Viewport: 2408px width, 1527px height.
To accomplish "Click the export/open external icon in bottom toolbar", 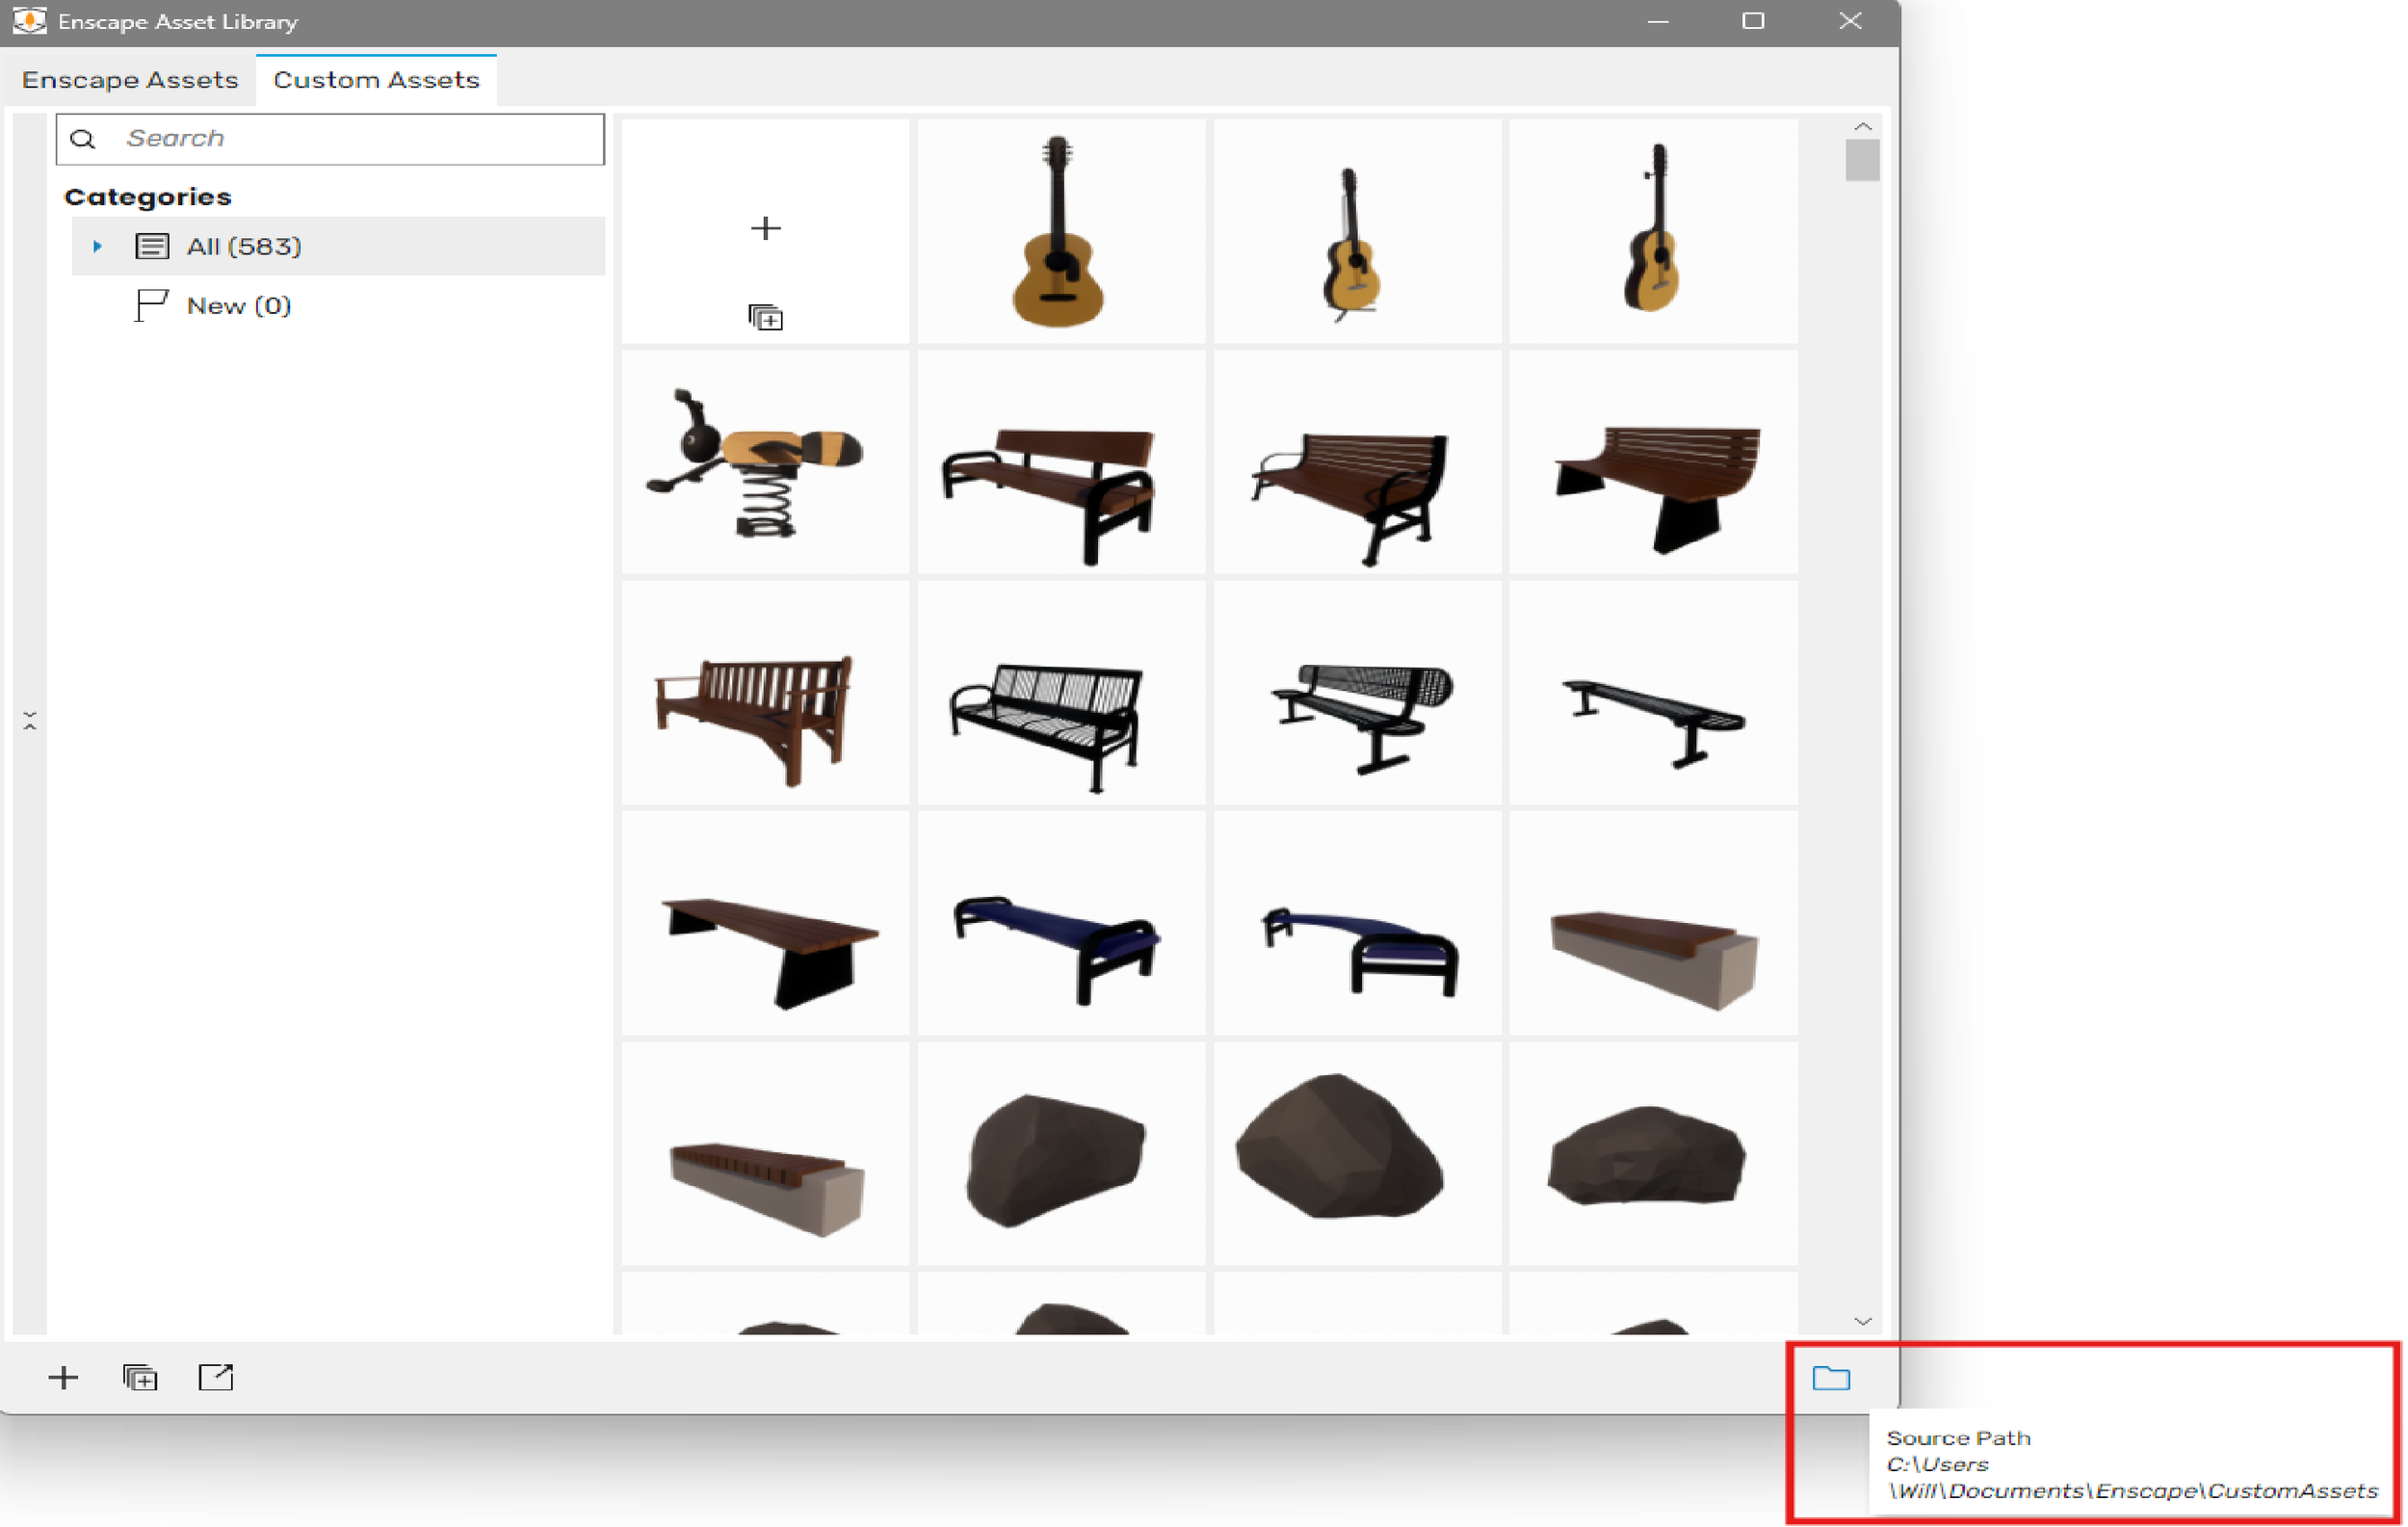I will [x=215, y=1377].
